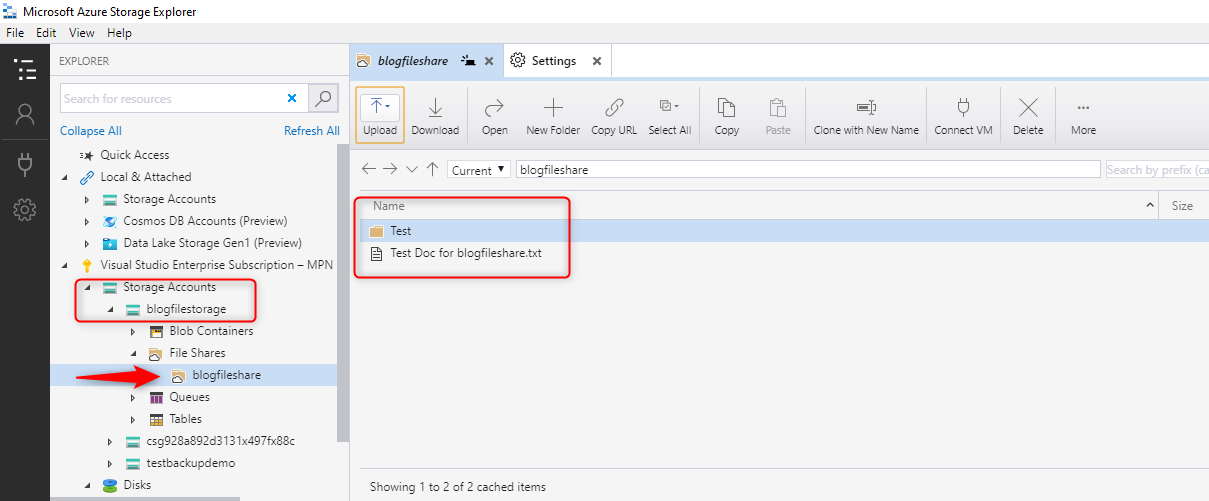This screenshot has height=501, width=1209.
Task: Open the navigation history down chevron
Action: point(411,169)
